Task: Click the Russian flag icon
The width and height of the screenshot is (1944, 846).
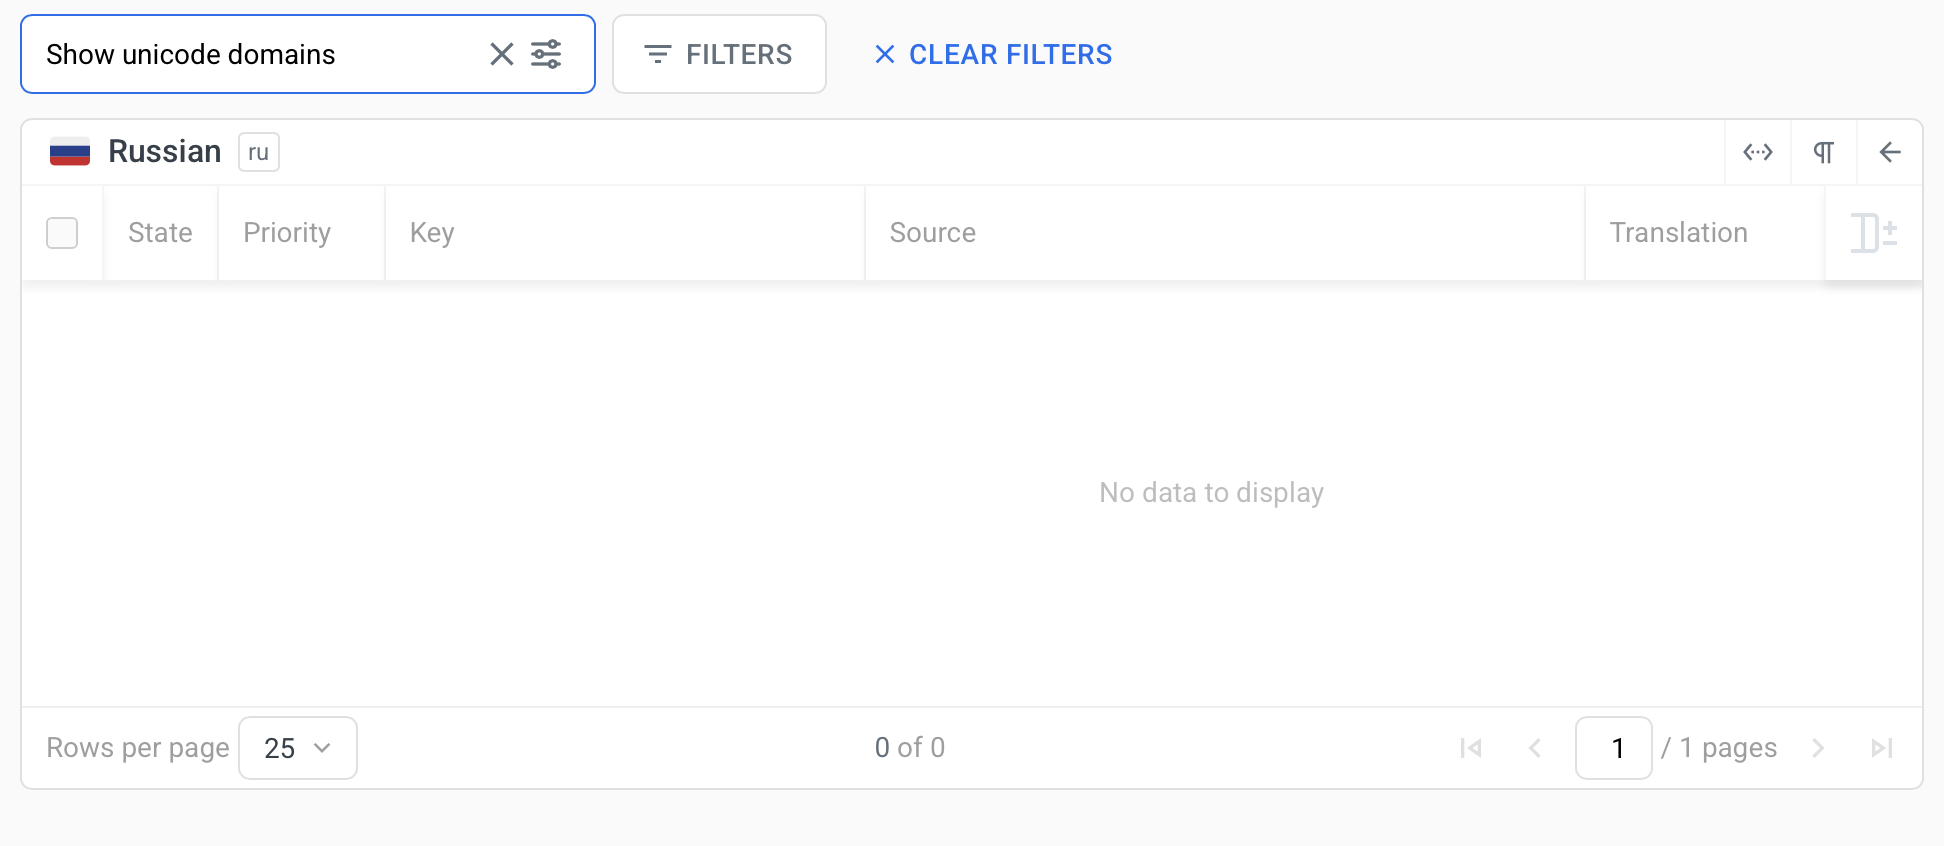Action: pos(70,152)
